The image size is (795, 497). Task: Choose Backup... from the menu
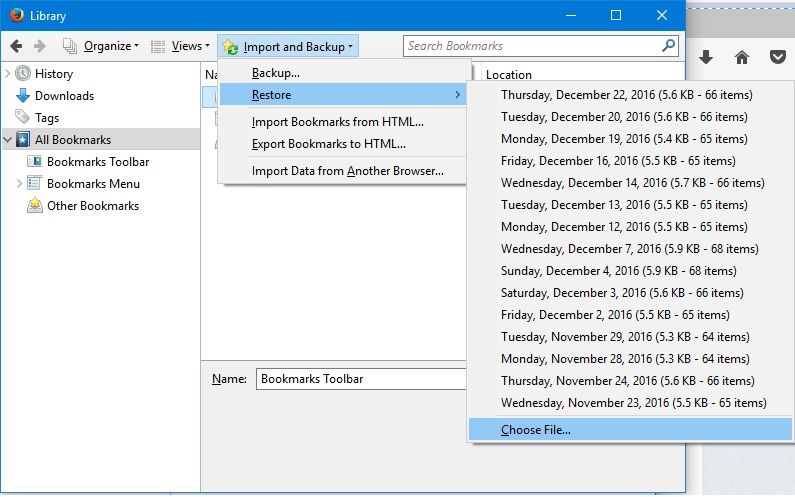(276, 73)
